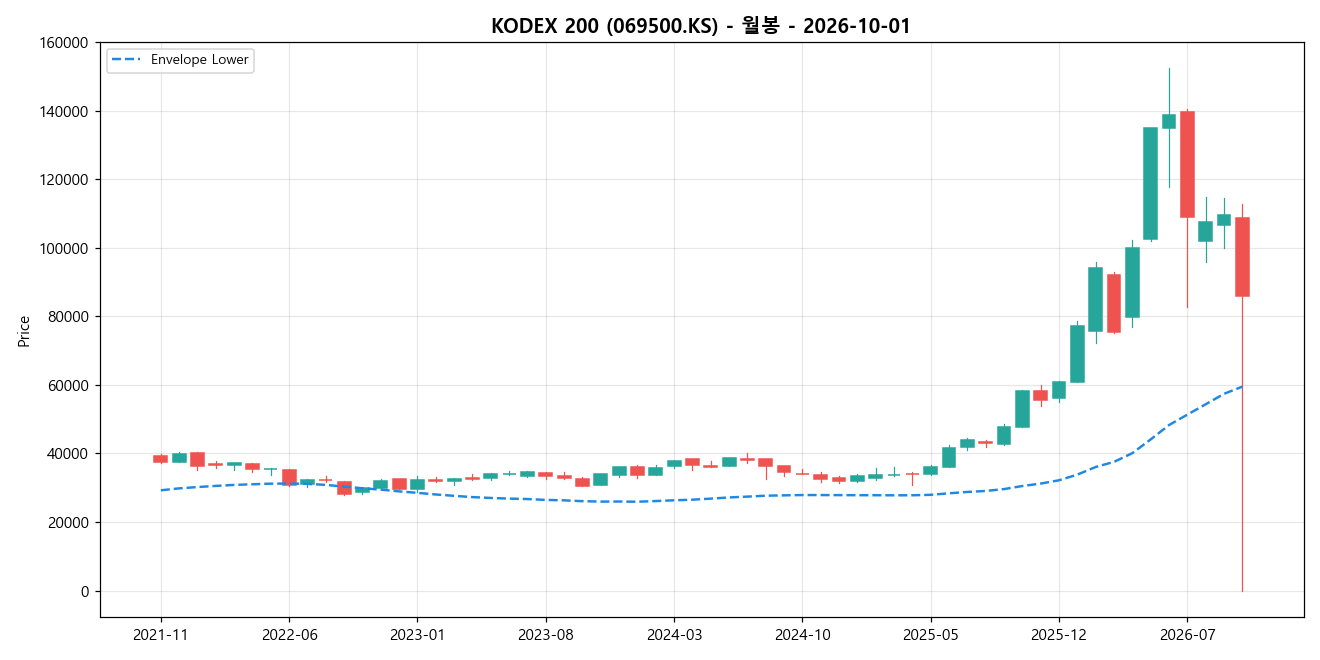This screenshot has height=660, width=1320.
Task: Click the 2024-10 x-axis date label
Action: click(x=802, y=634)
